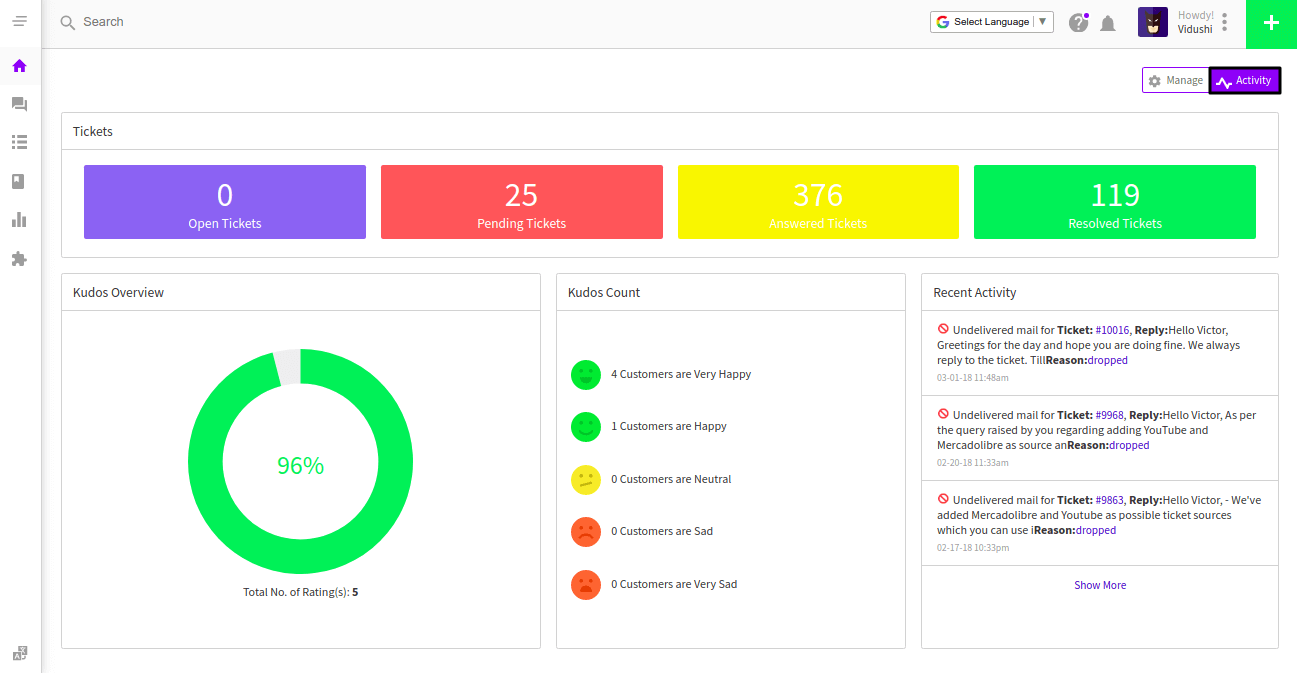Switch to the Activity view

click(1244, 80)
